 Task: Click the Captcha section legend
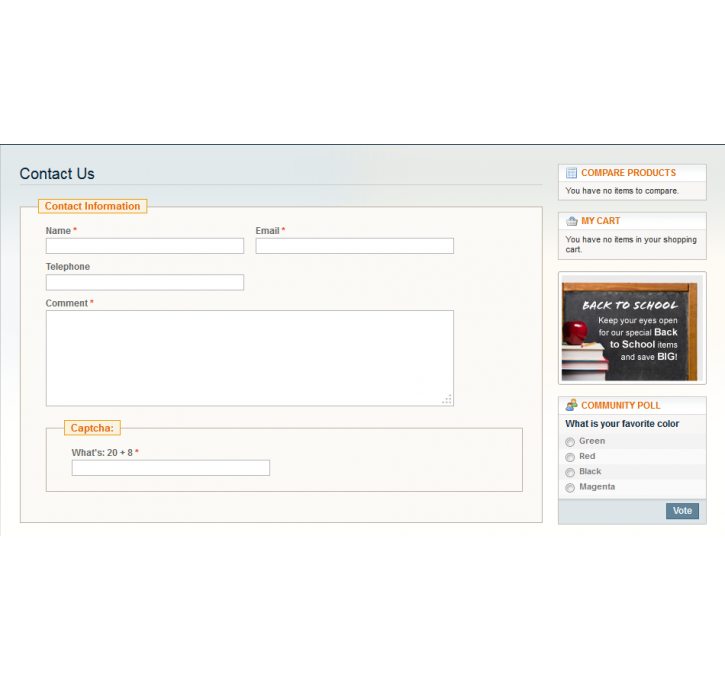click(92, 428)
